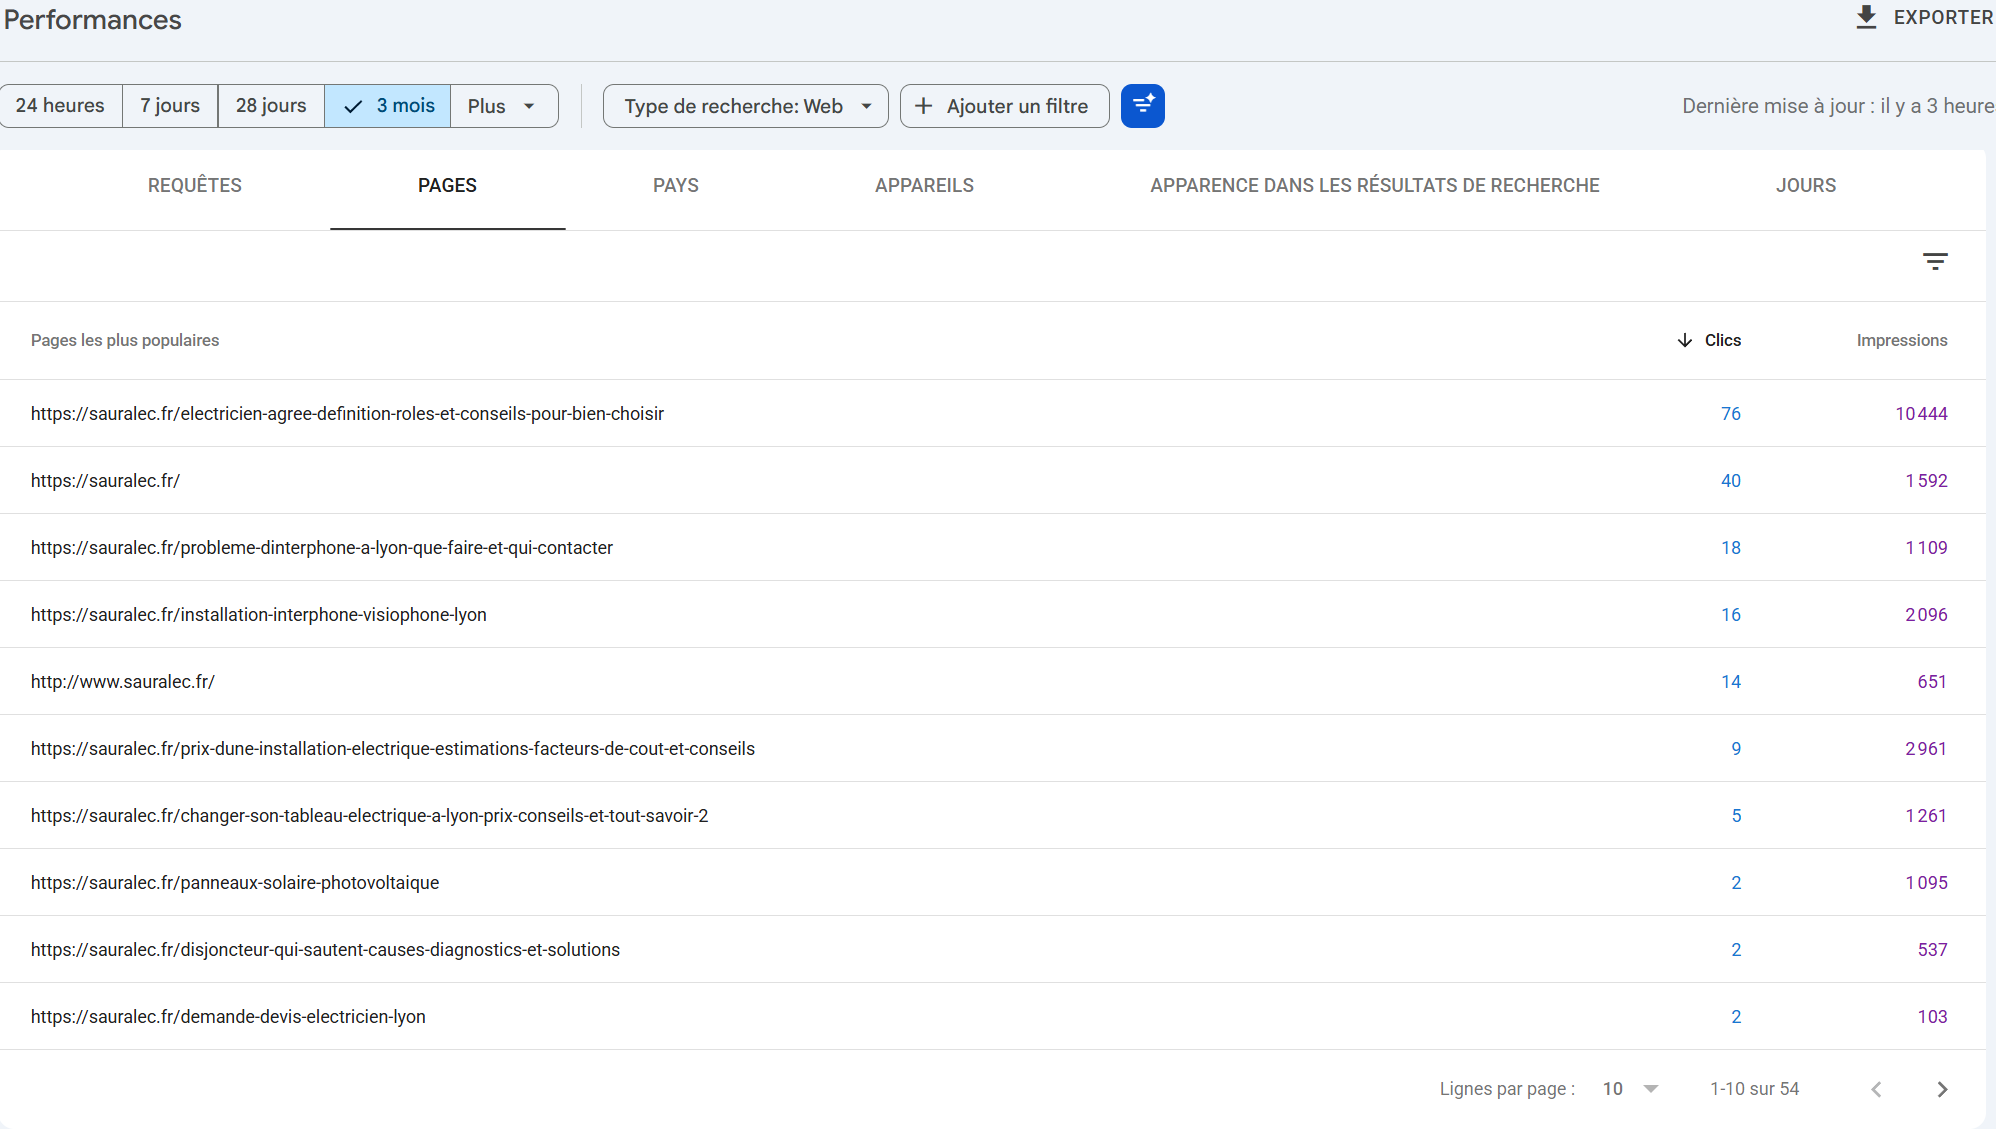Go to previous page chevron arrow
1996x1129 pixels.
pos(1876,1089)
